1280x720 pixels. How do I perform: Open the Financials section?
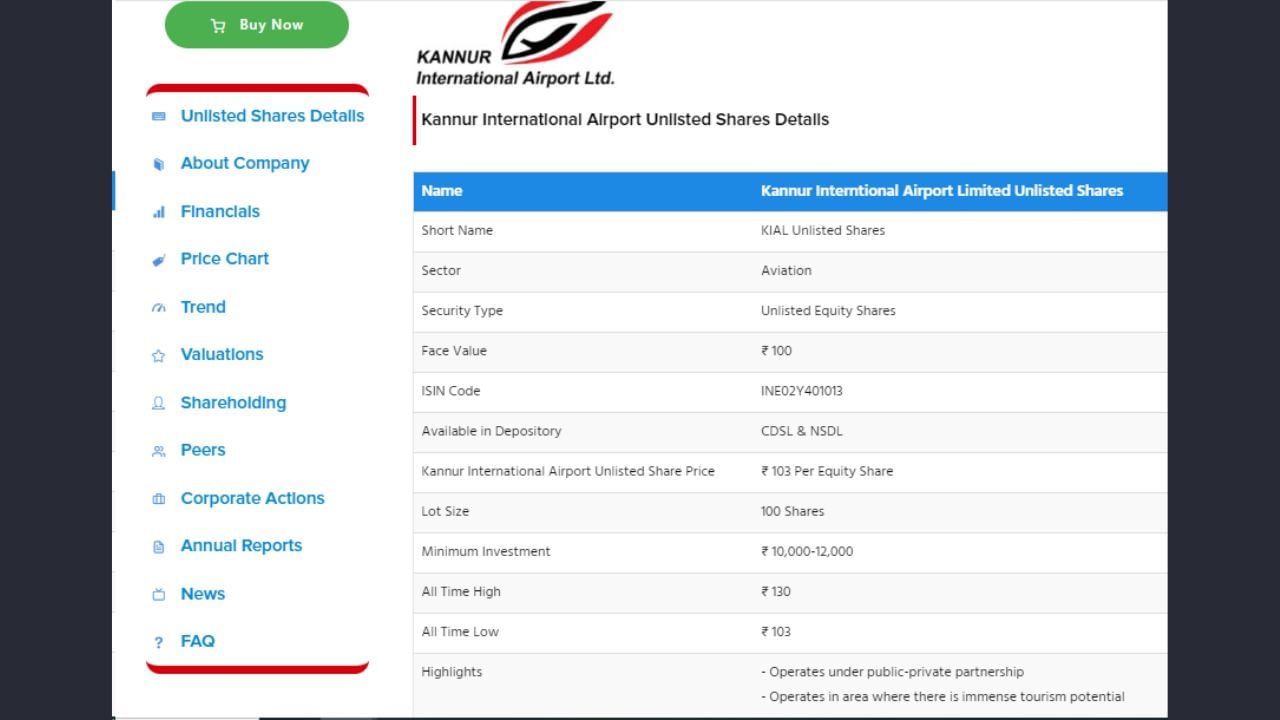click(220, 211)
